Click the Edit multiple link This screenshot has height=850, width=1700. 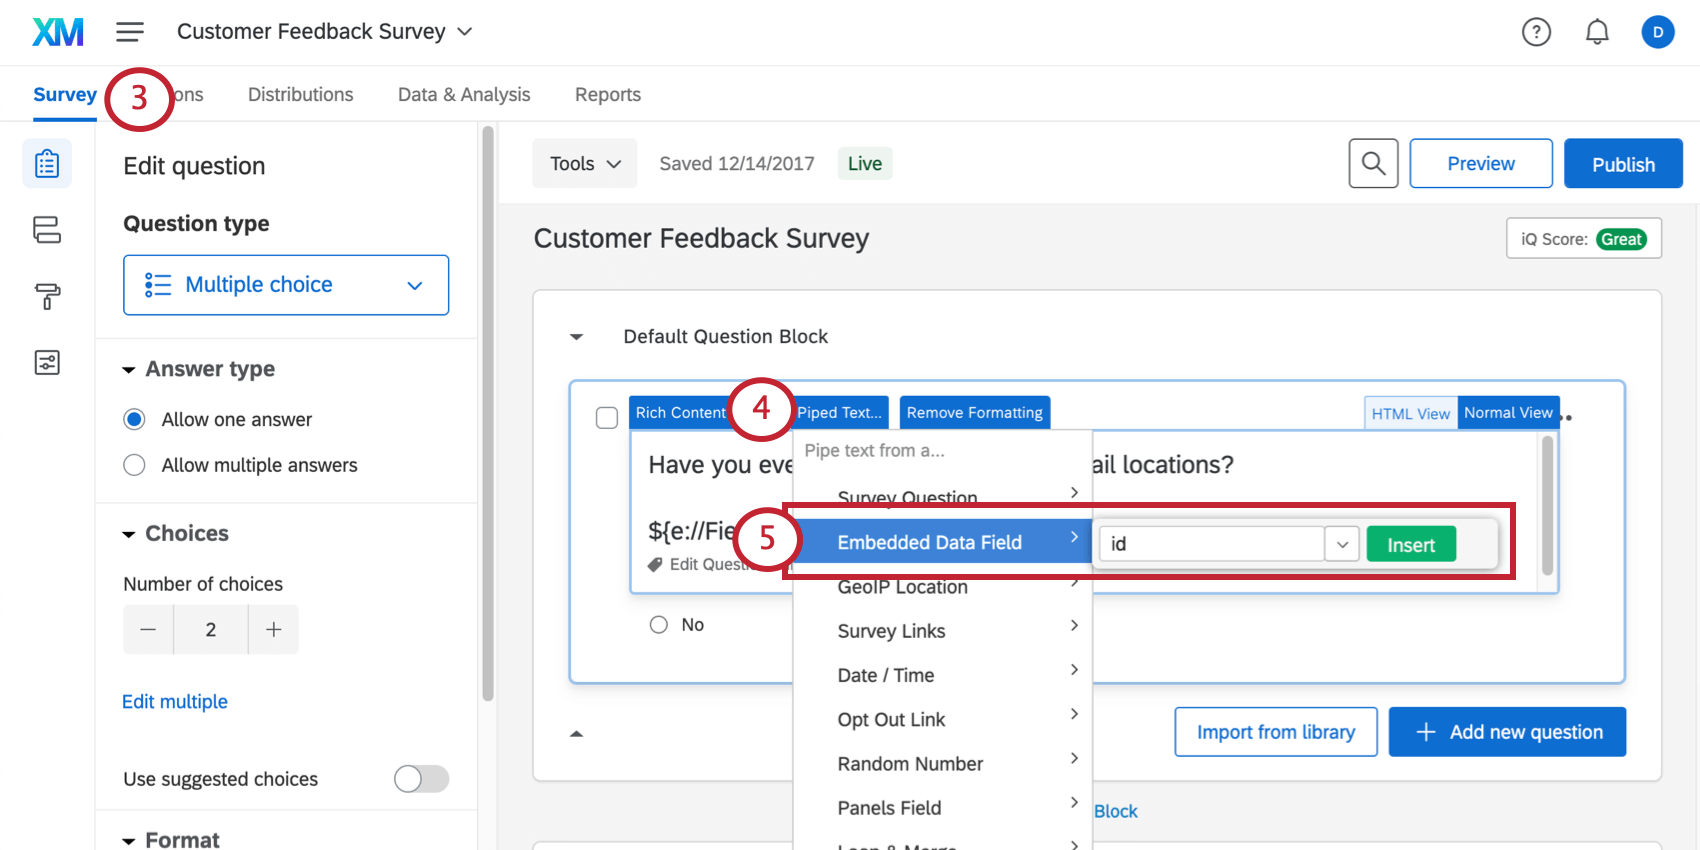[x=175, y=702]
